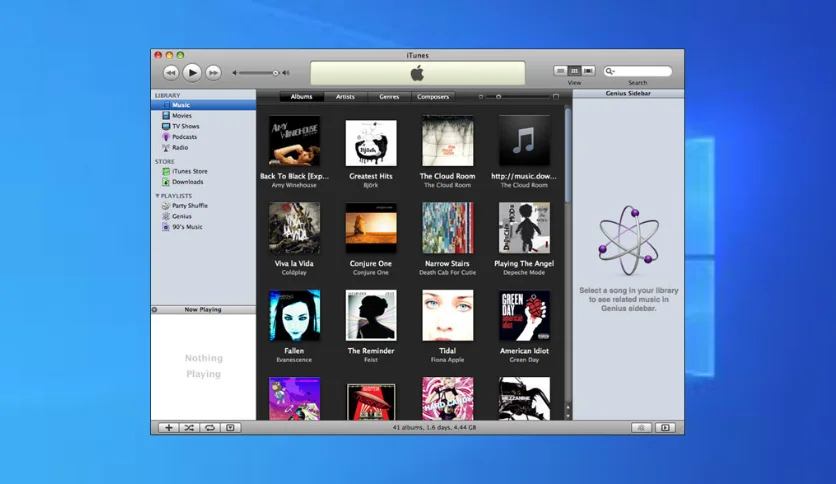Create a playlist with the plus button
Image resolution: width=836 pixels, height=484 pixels.
tap(168, 427)
